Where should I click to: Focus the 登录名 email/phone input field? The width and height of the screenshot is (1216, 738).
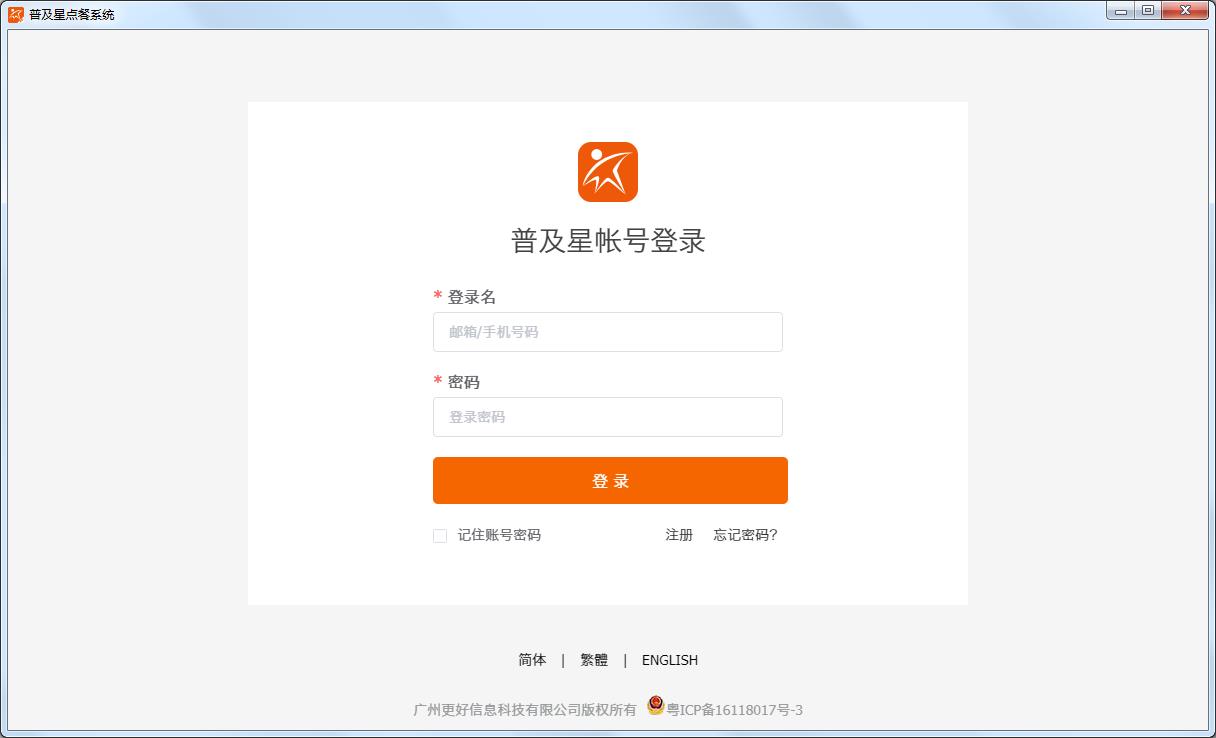(x=607, y=332)
